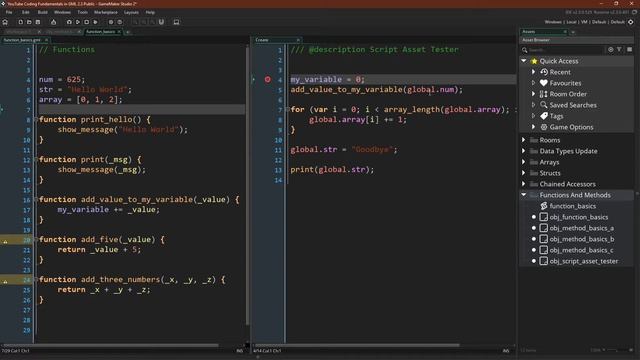The width and height of the screenshot is (640, 360).
Task: Open the Asset Browser hamburger menu
Action: point(629,49)
